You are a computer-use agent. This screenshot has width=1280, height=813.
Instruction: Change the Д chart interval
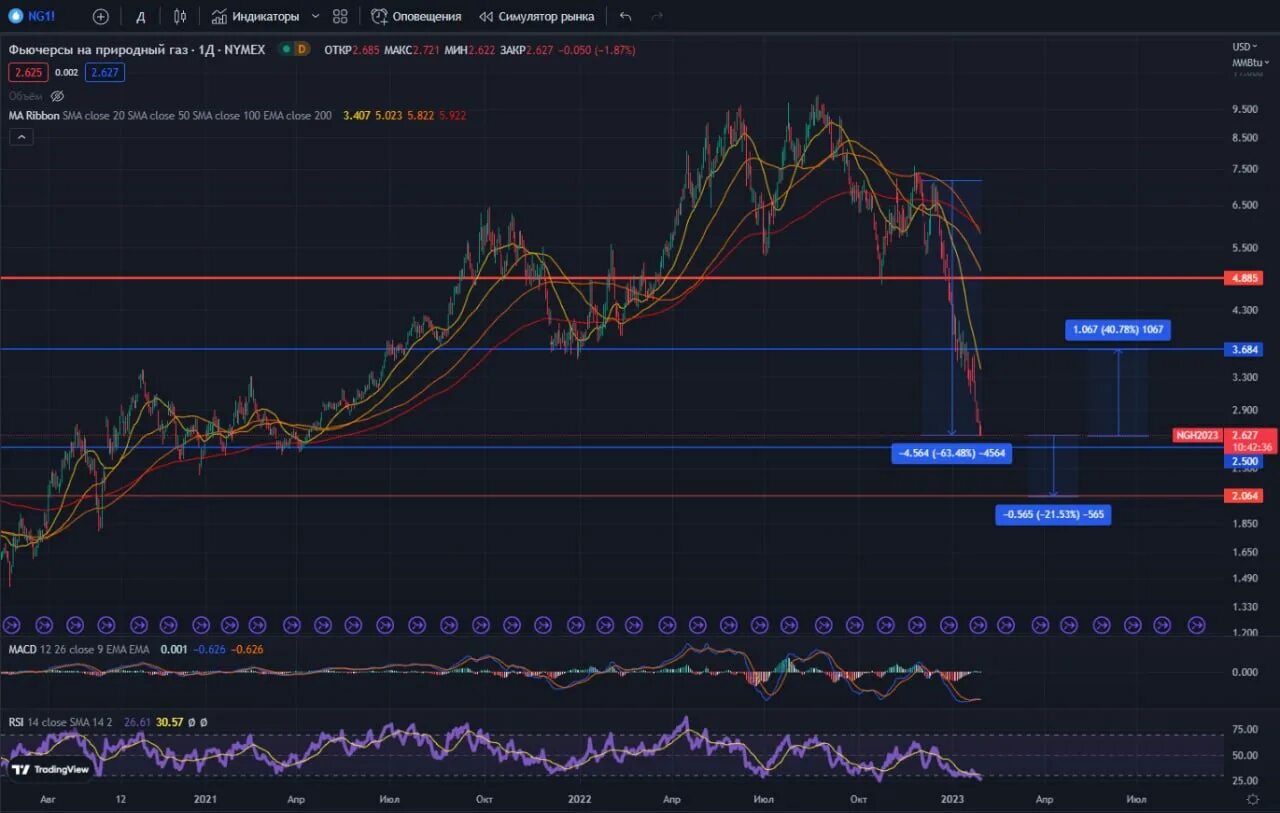click(141, 16)
